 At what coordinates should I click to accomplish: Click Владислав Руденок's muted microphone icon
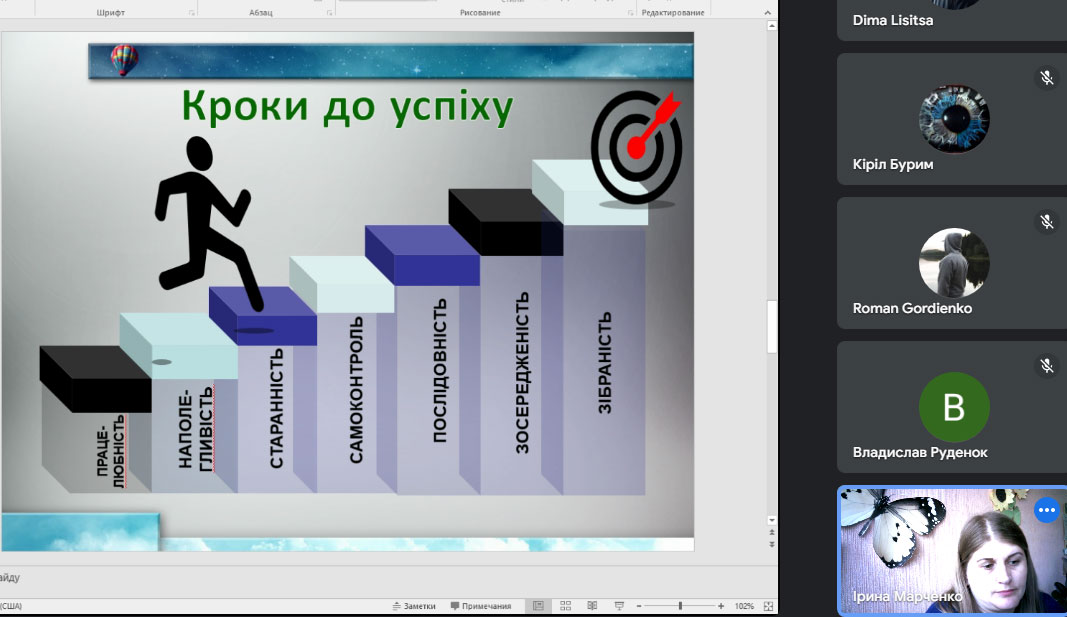pos(1047,366)
